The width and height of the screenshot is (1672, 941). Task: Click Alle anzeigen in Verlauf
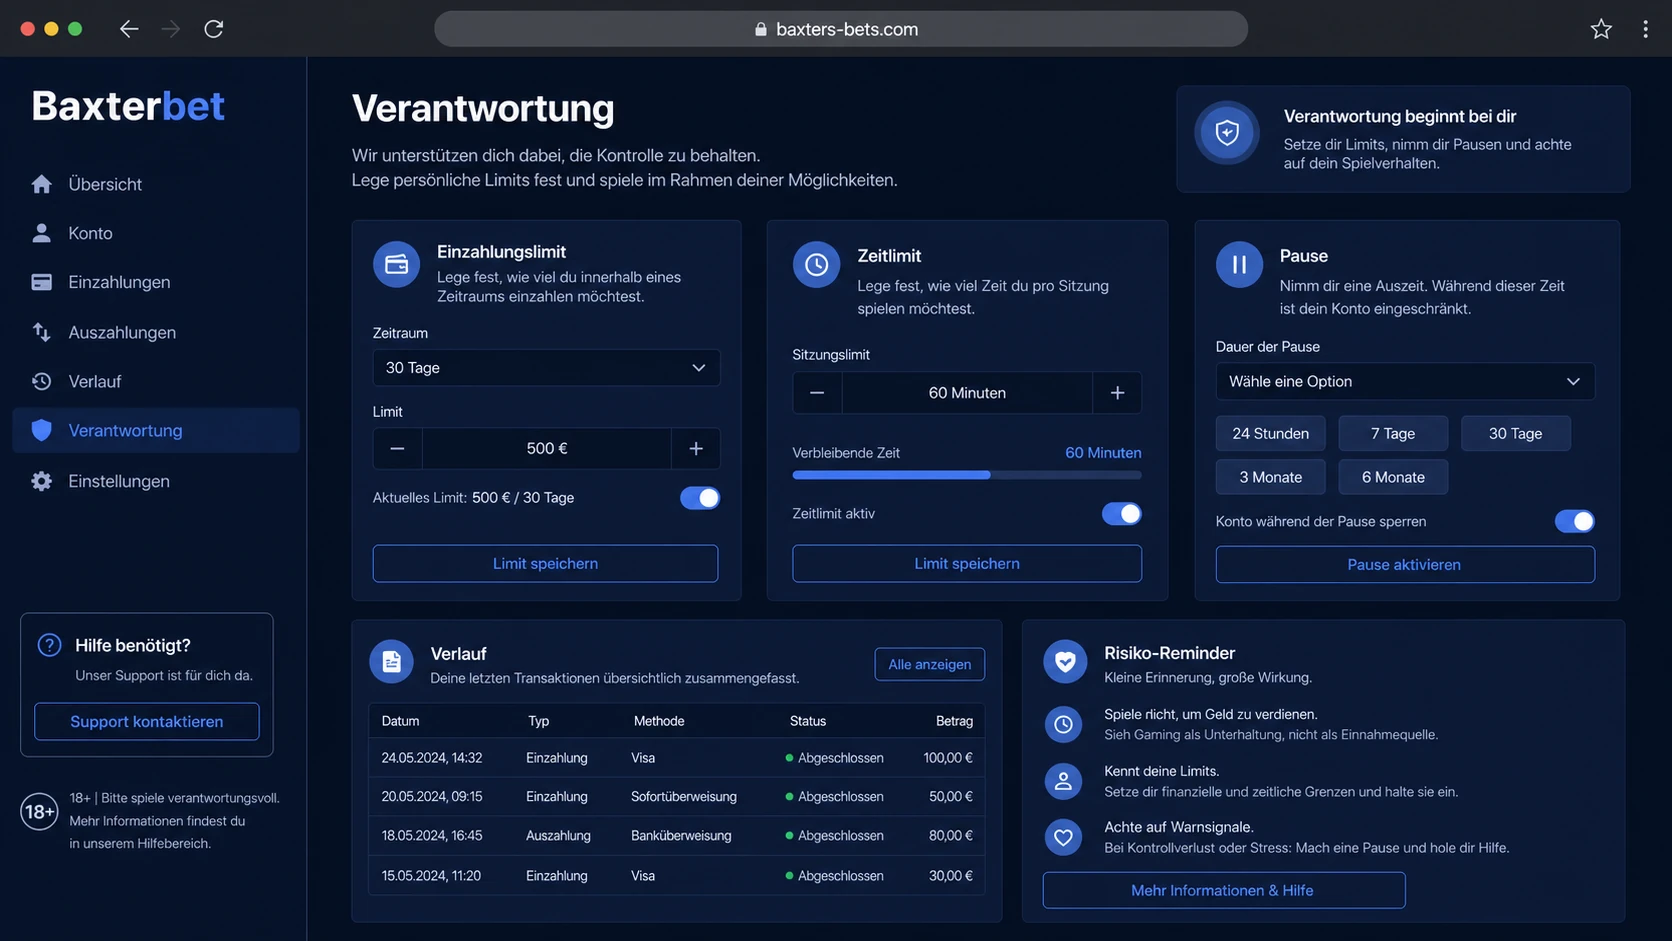(929, 664)
